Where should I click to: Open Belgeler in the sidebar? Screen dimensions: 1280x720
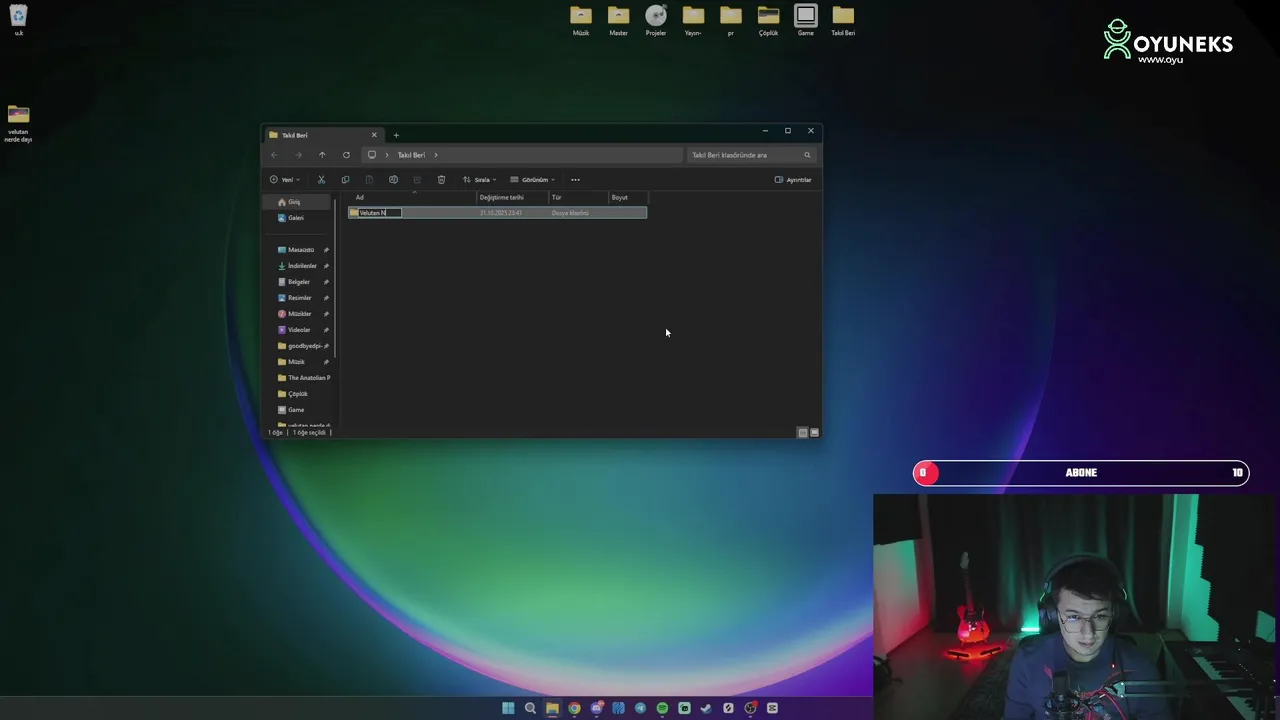click(x=298, y=282)
